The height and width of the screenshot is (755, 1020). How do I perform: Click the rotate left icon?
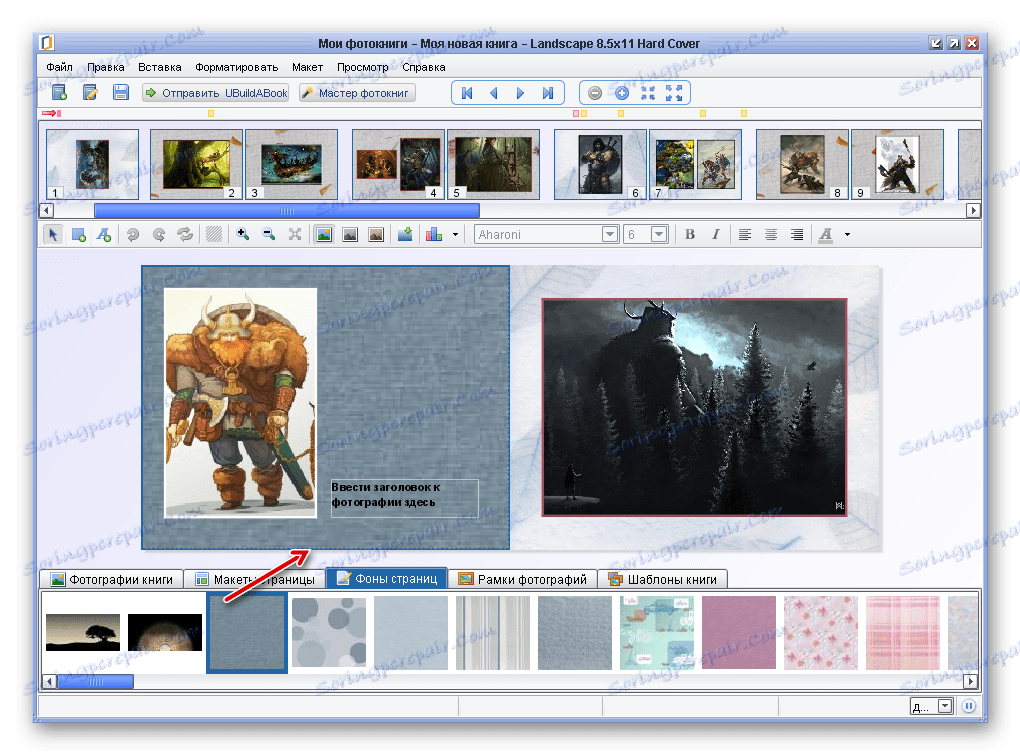132,234
